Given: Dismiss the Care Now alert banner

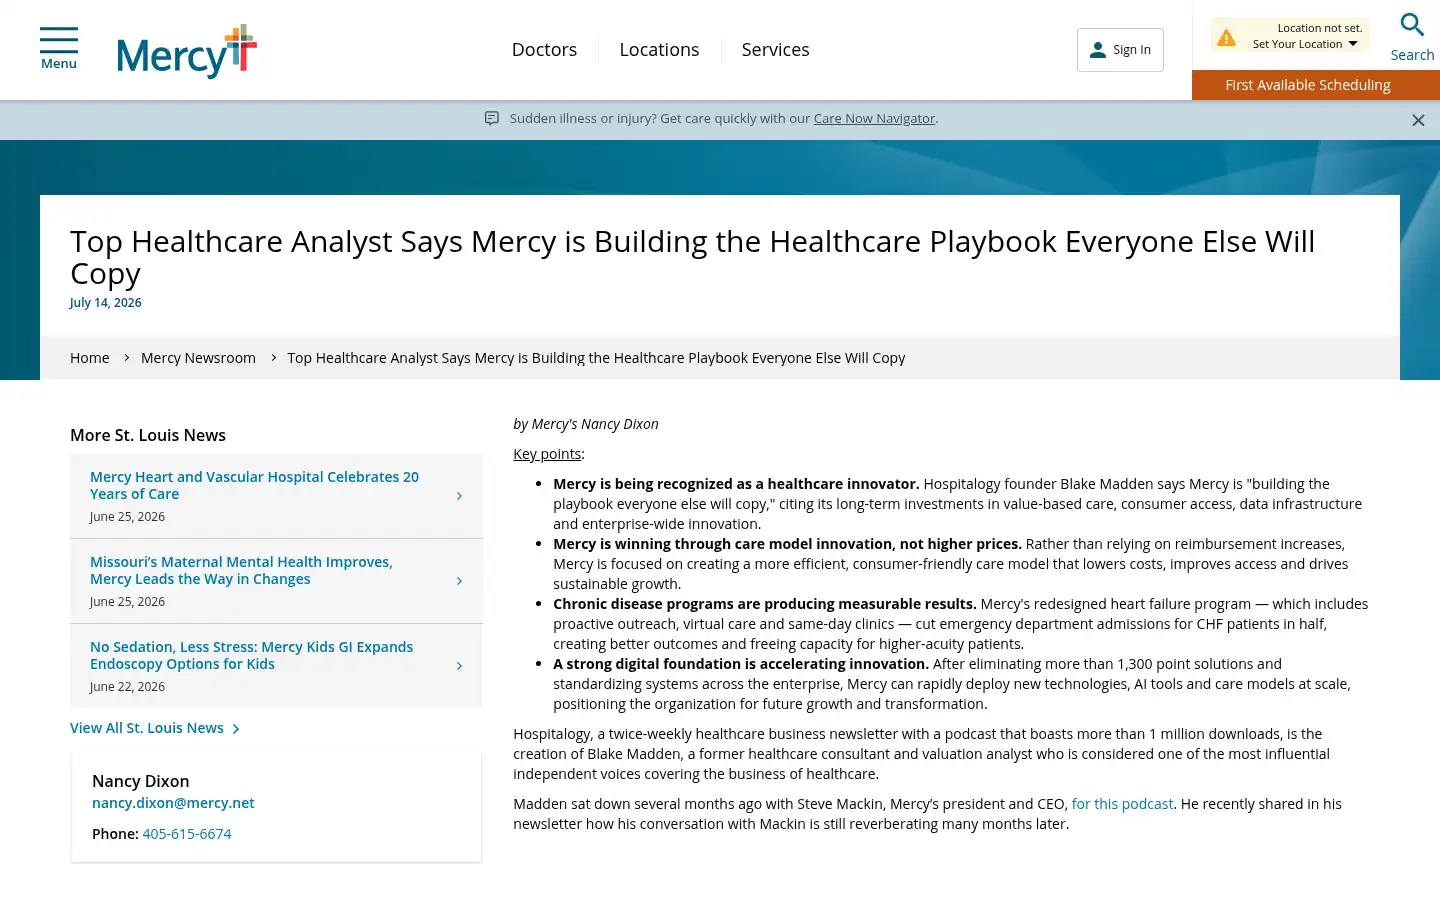Looking at the screenshot, I should [x=1418, y=120].
